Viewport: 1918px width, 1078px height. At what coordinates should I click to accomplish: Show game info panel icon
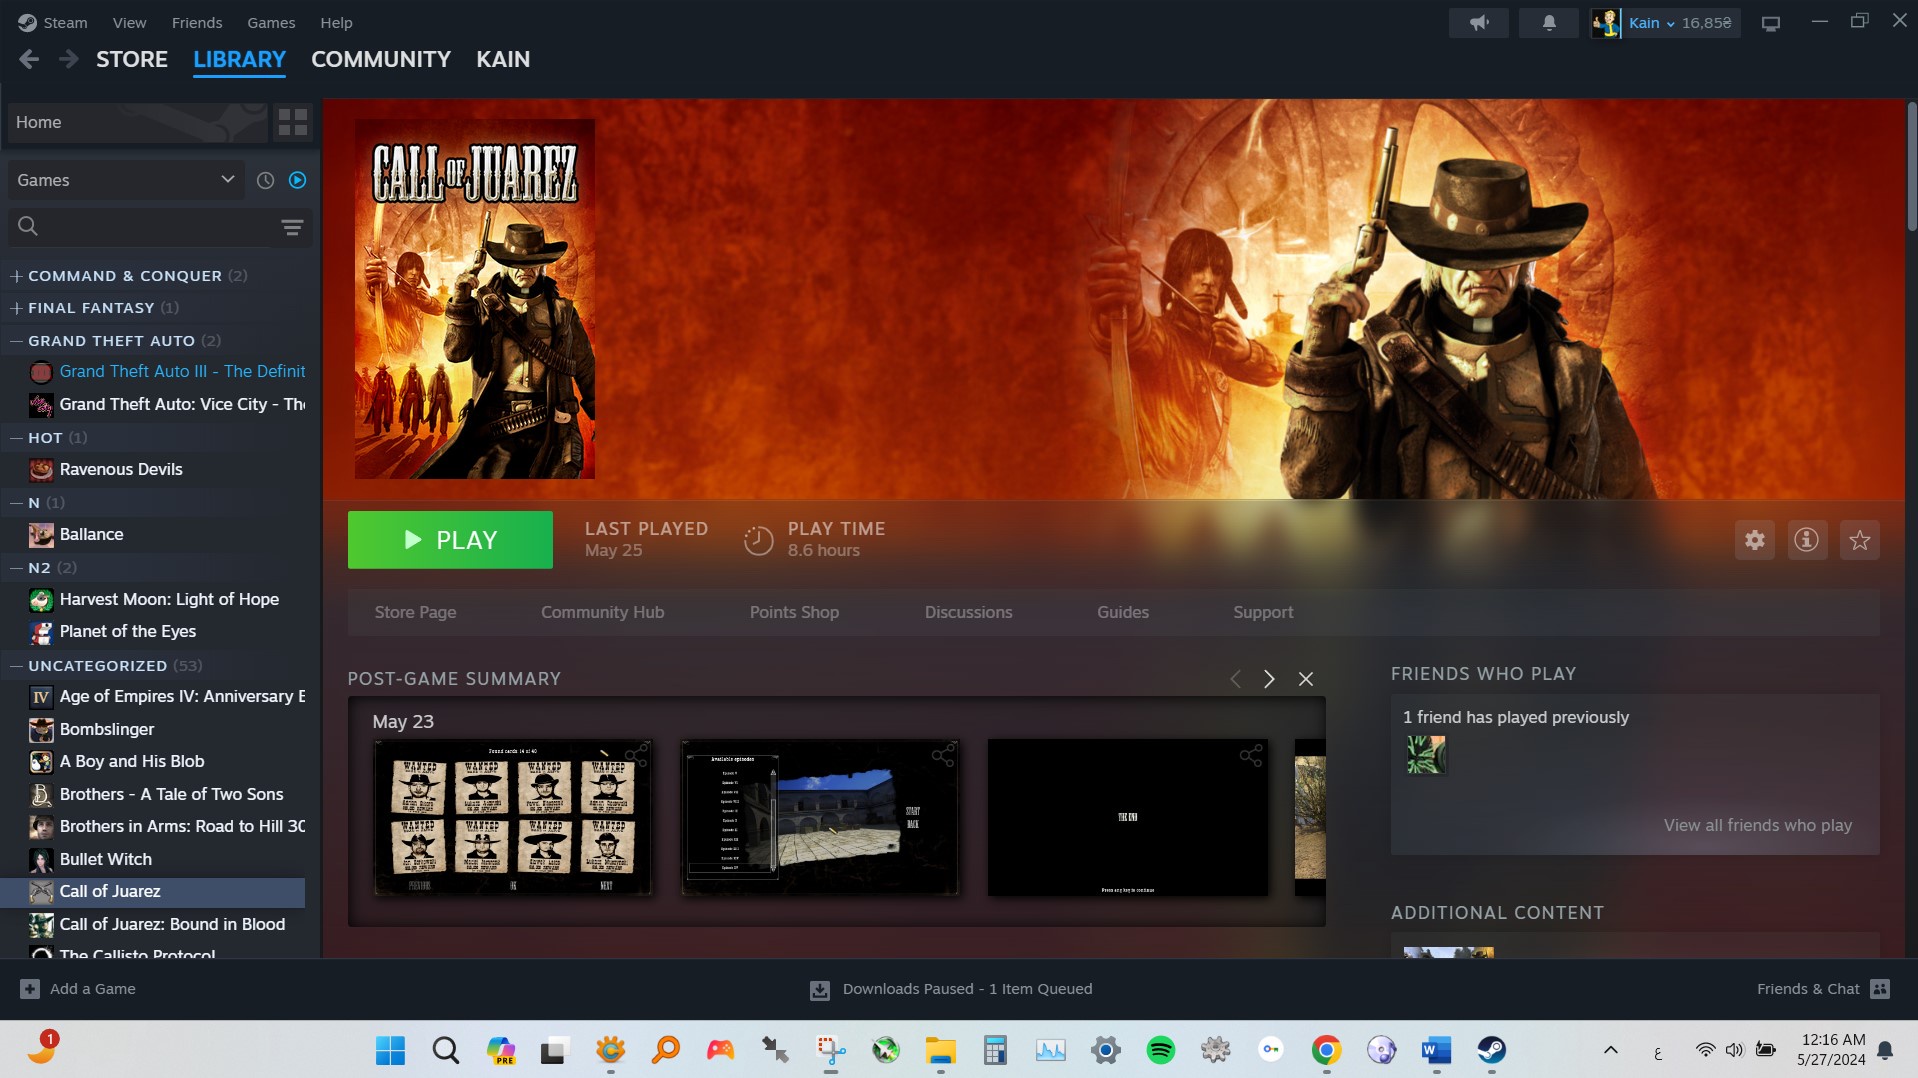click(x=1806, y=540)
